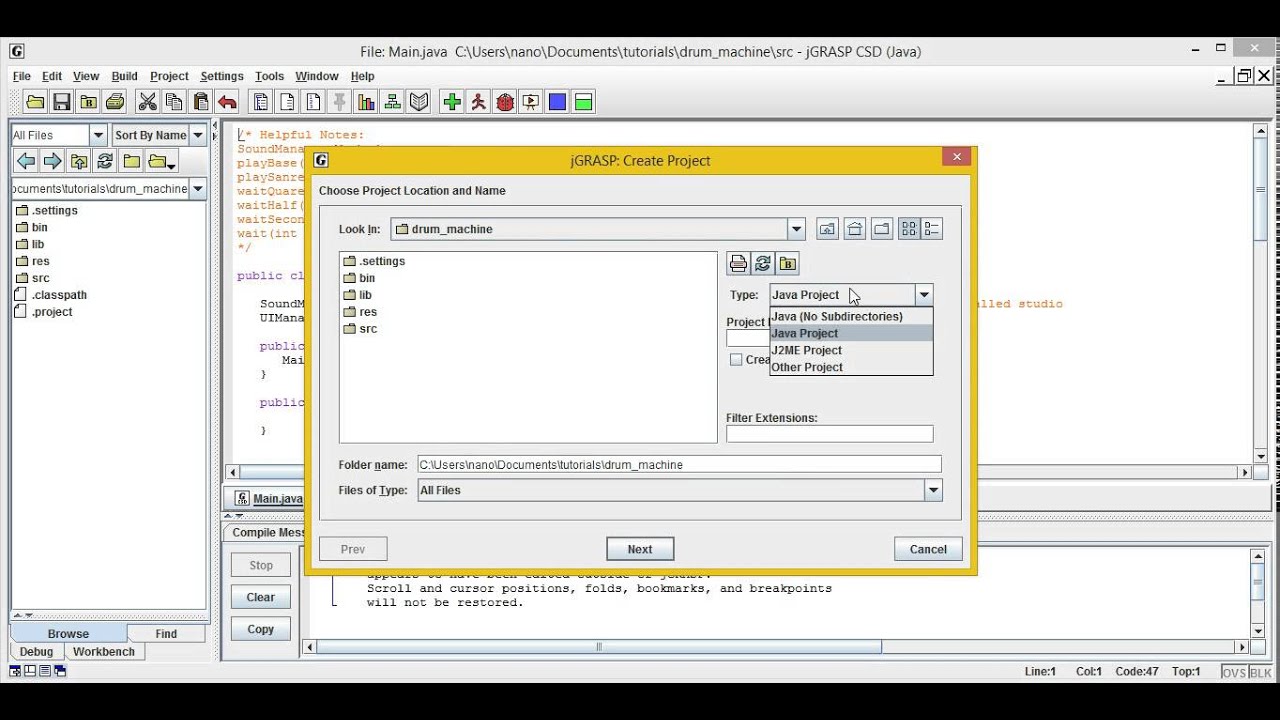This screenshot has width=1280, height=720.
Task: Open the Look In drum_machine dropdown
Action: point(796,229)
